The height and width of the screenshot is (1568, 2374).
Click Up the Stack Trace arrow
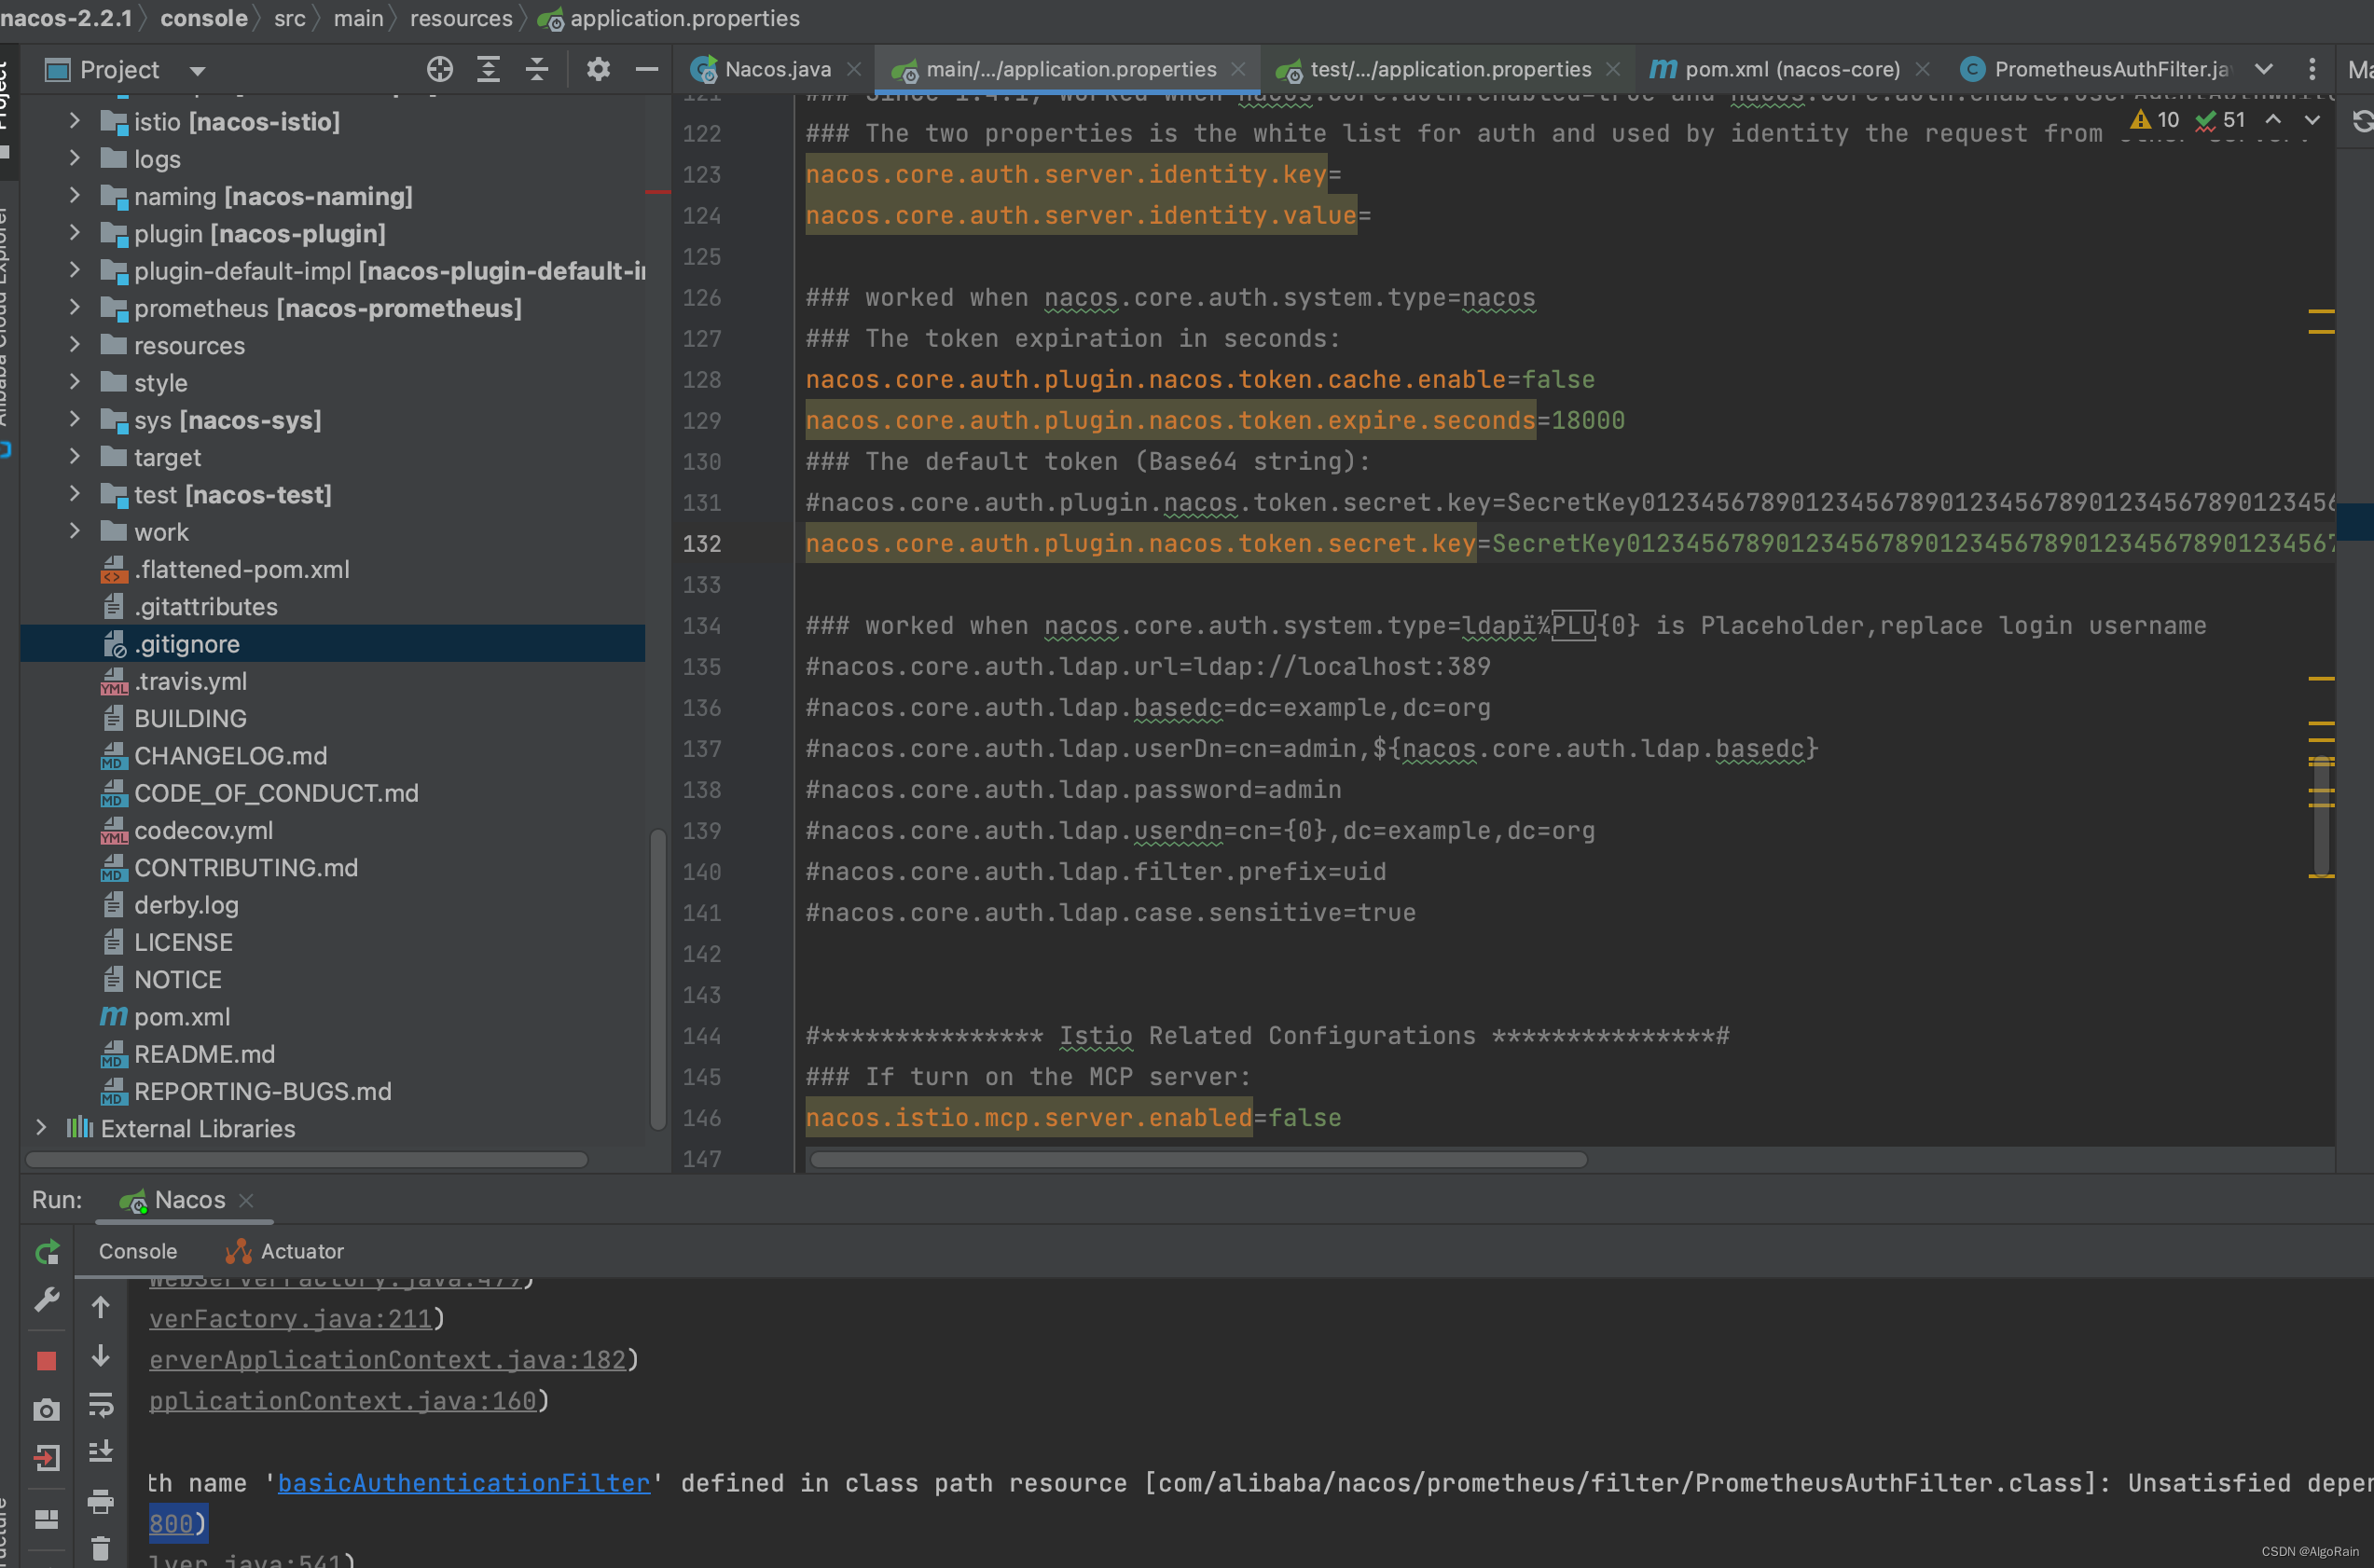point(100,1306)
